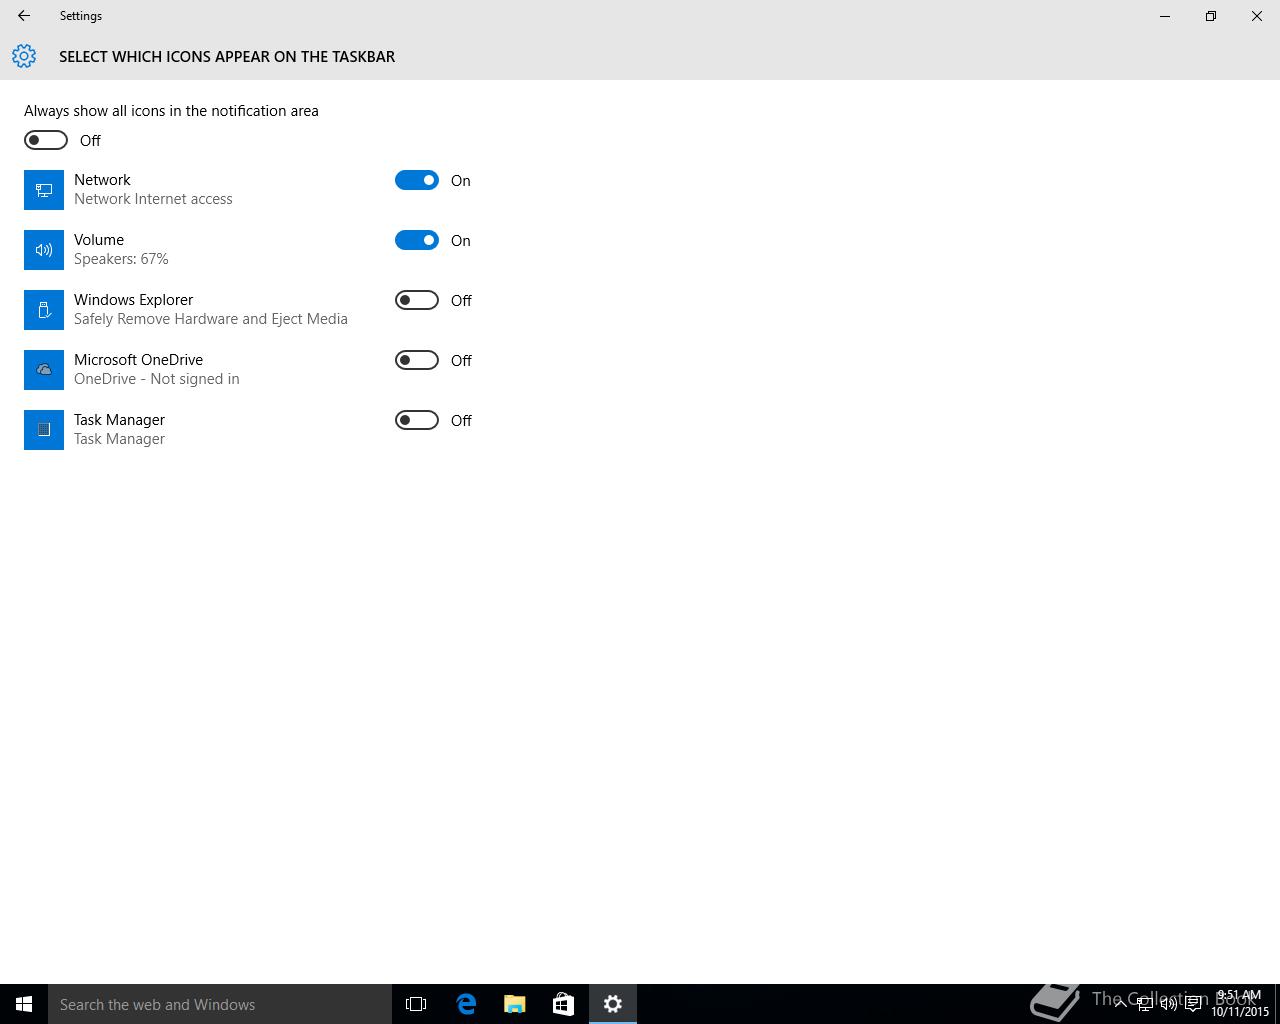Open the Store from the taskbar

pyautogui.click(x=563, y=1004)
